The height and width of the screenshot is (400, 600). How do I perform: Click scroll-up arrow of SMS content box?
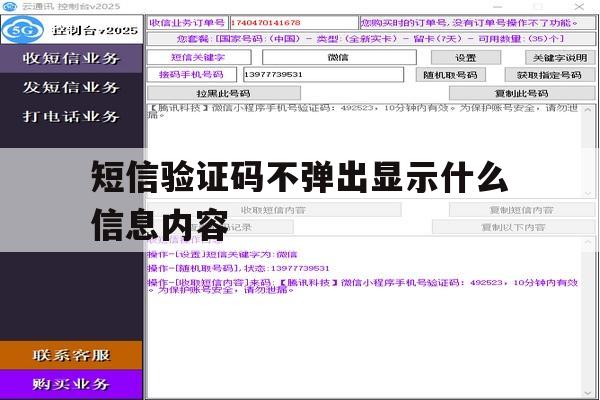point(588,110)
